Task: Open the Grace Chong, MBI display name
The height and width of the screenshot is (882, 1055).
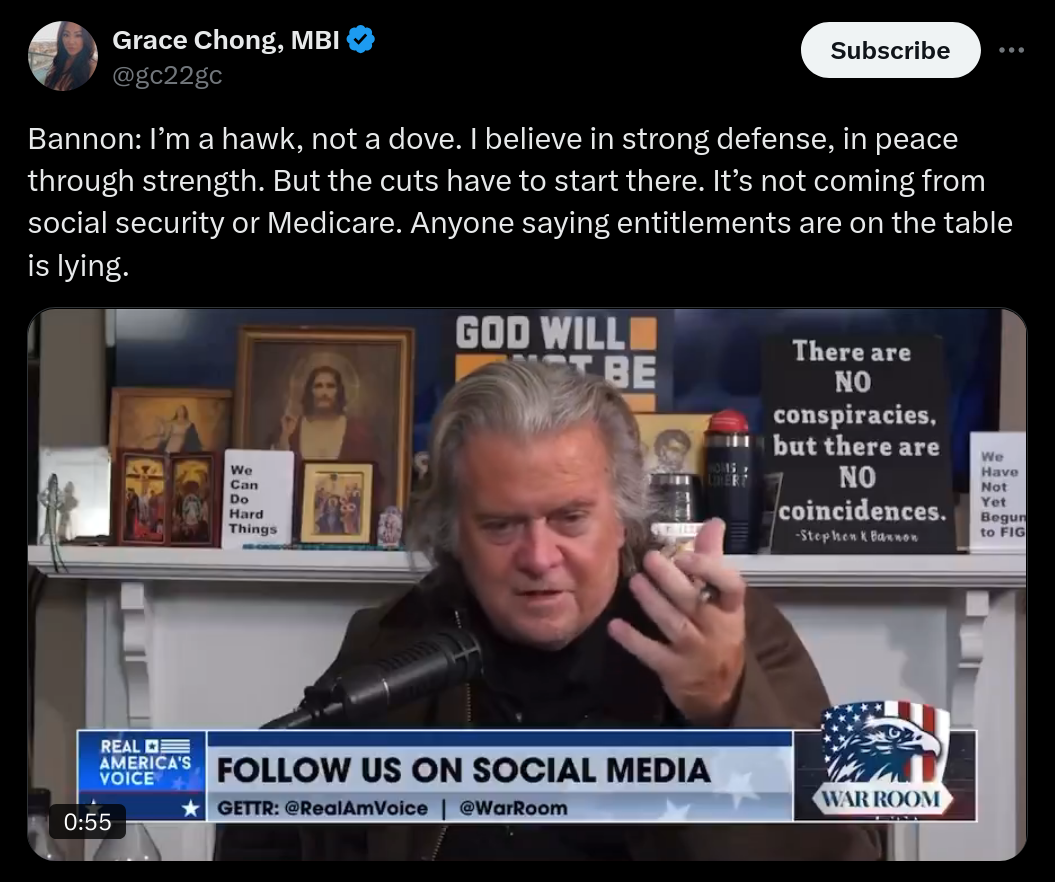Action: (225, 40)
